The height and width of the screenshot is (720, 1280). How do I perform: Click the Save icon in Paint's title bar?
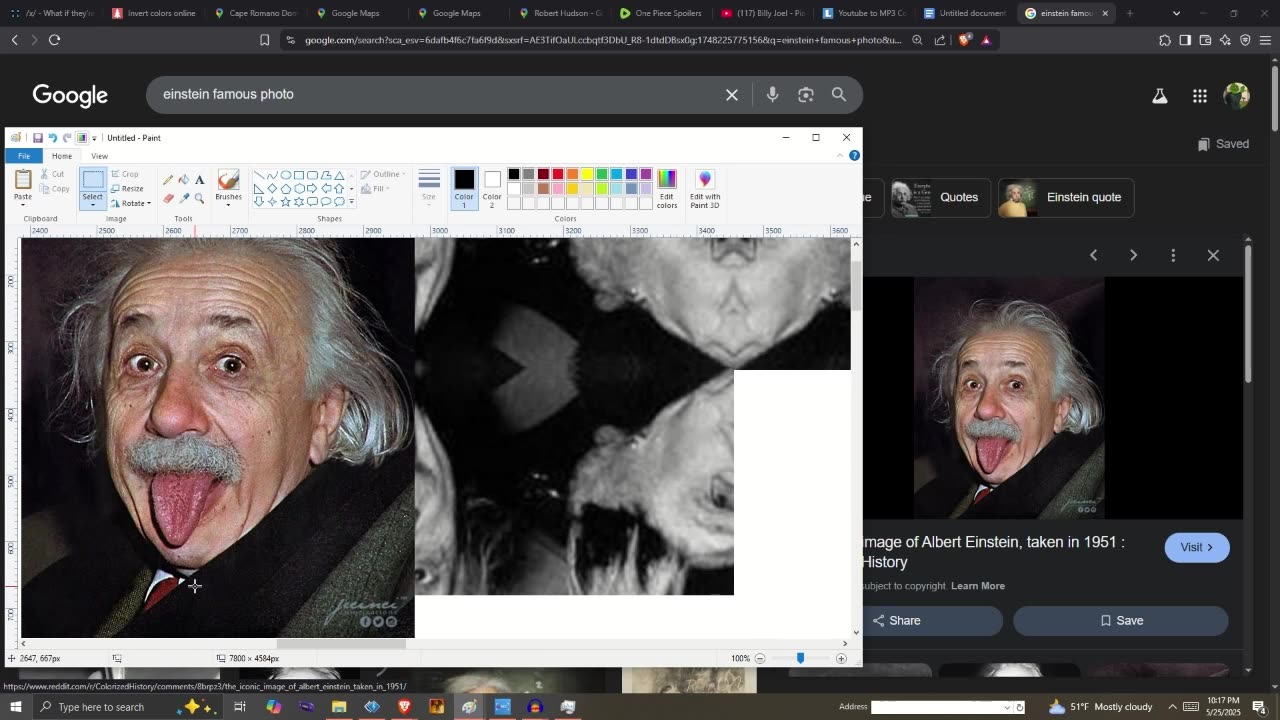(x=37, y=138)
